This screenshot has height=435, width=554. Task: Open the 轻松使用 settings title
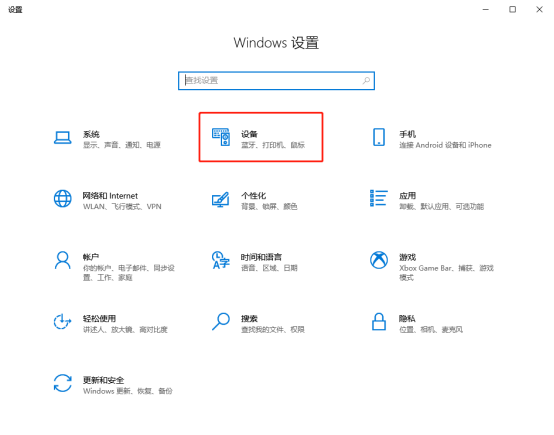[x=99, y=318]
